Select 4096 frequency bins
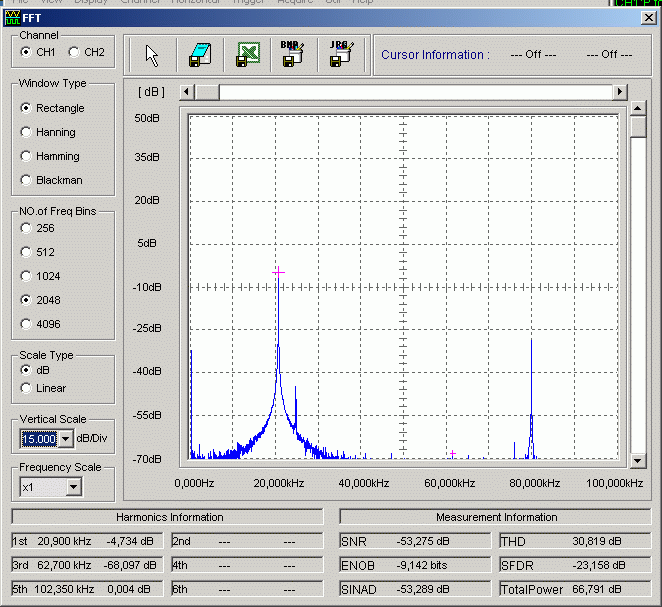This screenshot has height=607, width=662. click(26, 324)
